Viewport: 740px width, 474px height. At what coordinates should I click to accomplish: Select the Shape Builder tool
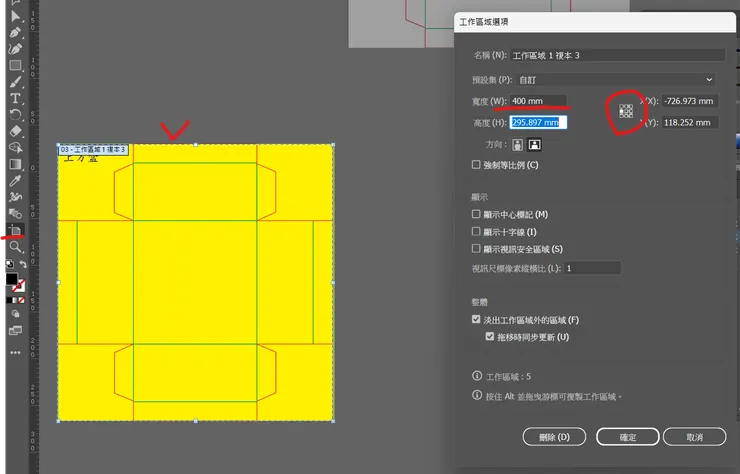15,148
